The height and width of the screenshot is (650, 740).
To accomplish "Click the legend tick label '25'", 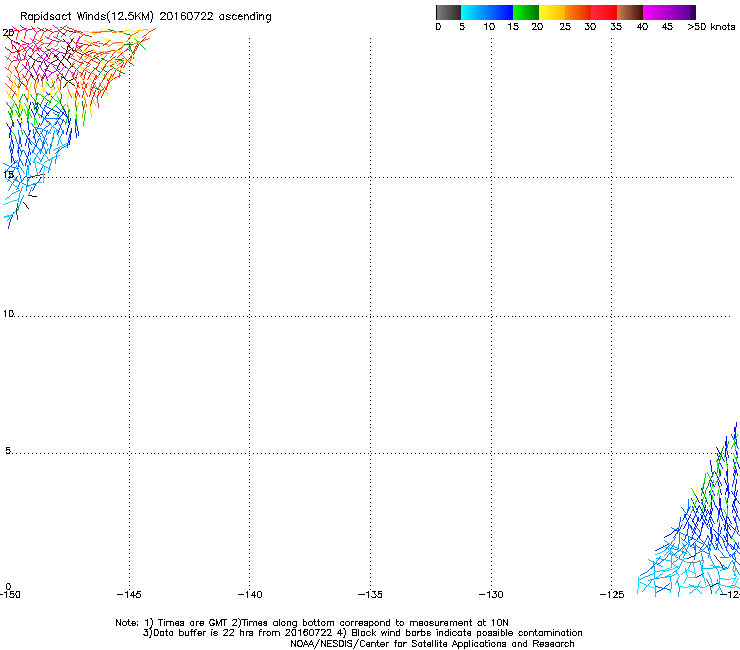I will click(x=565, y=27).
